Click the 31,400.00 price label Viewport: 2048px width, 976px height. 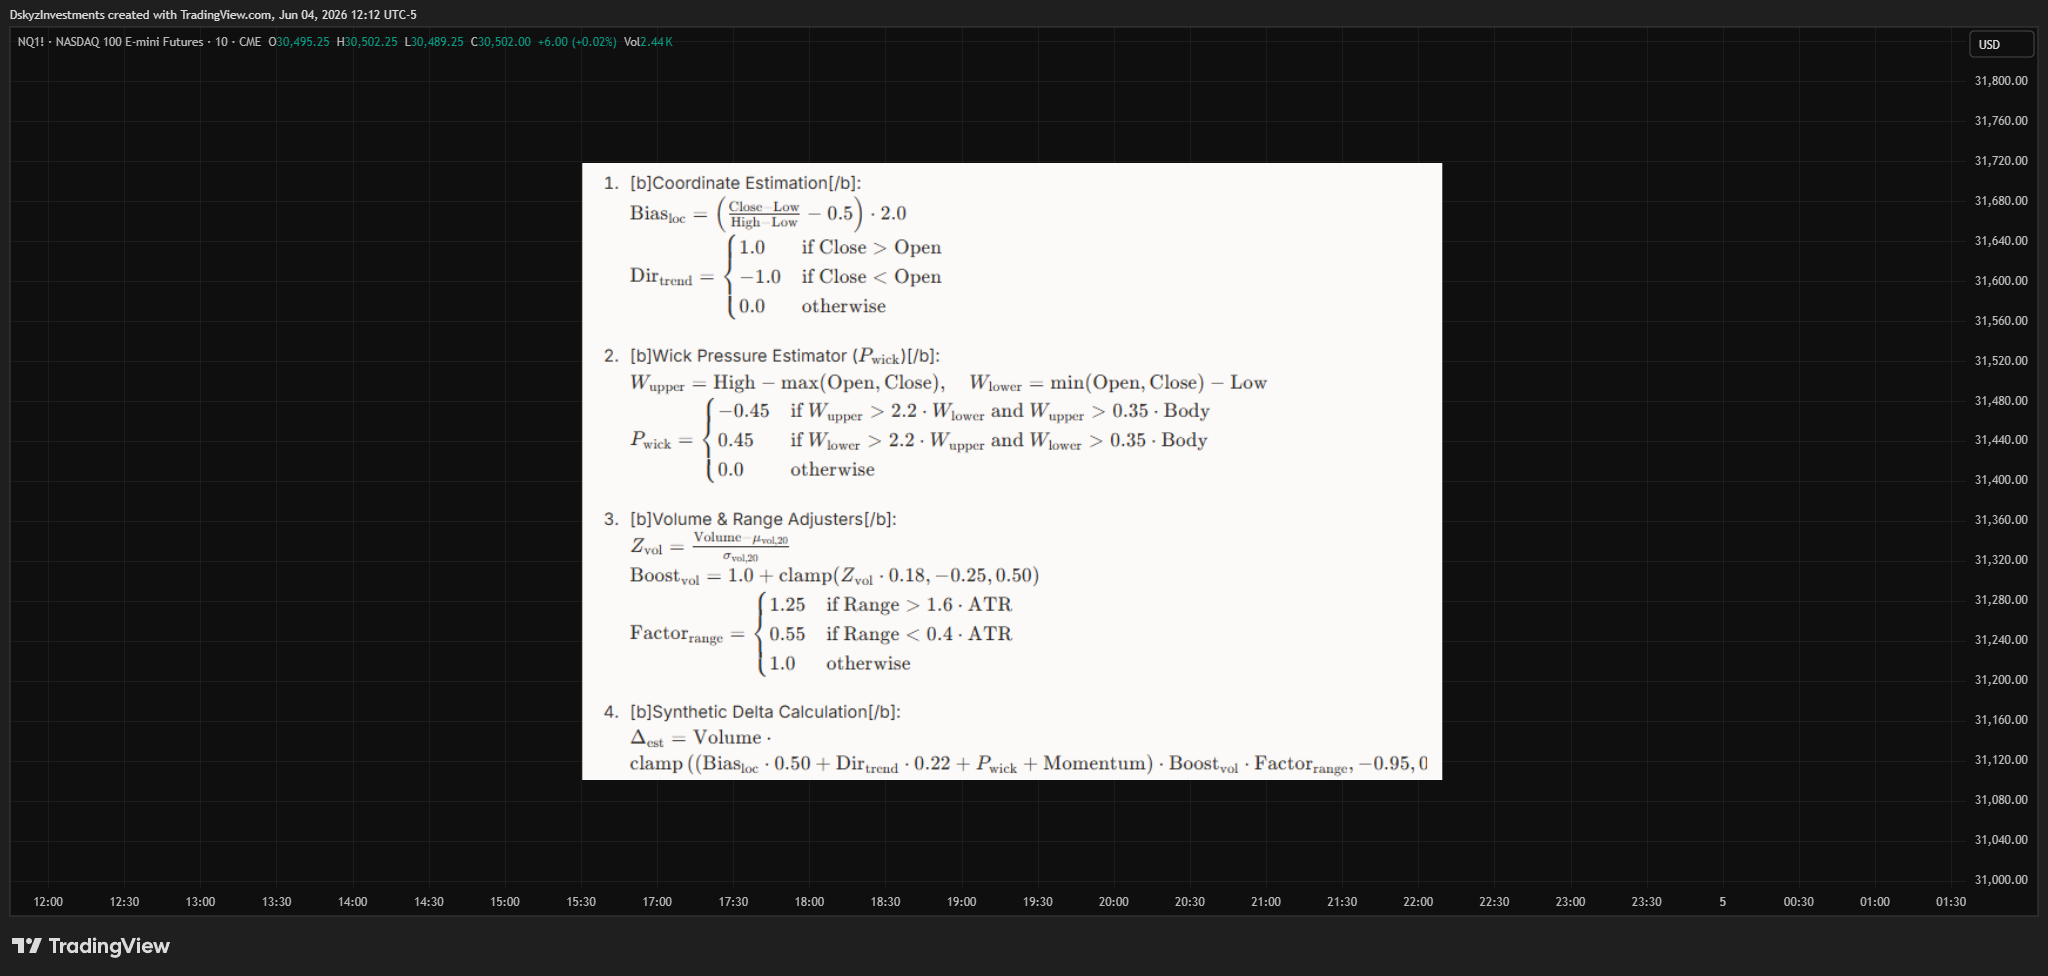coord(2001,480)
